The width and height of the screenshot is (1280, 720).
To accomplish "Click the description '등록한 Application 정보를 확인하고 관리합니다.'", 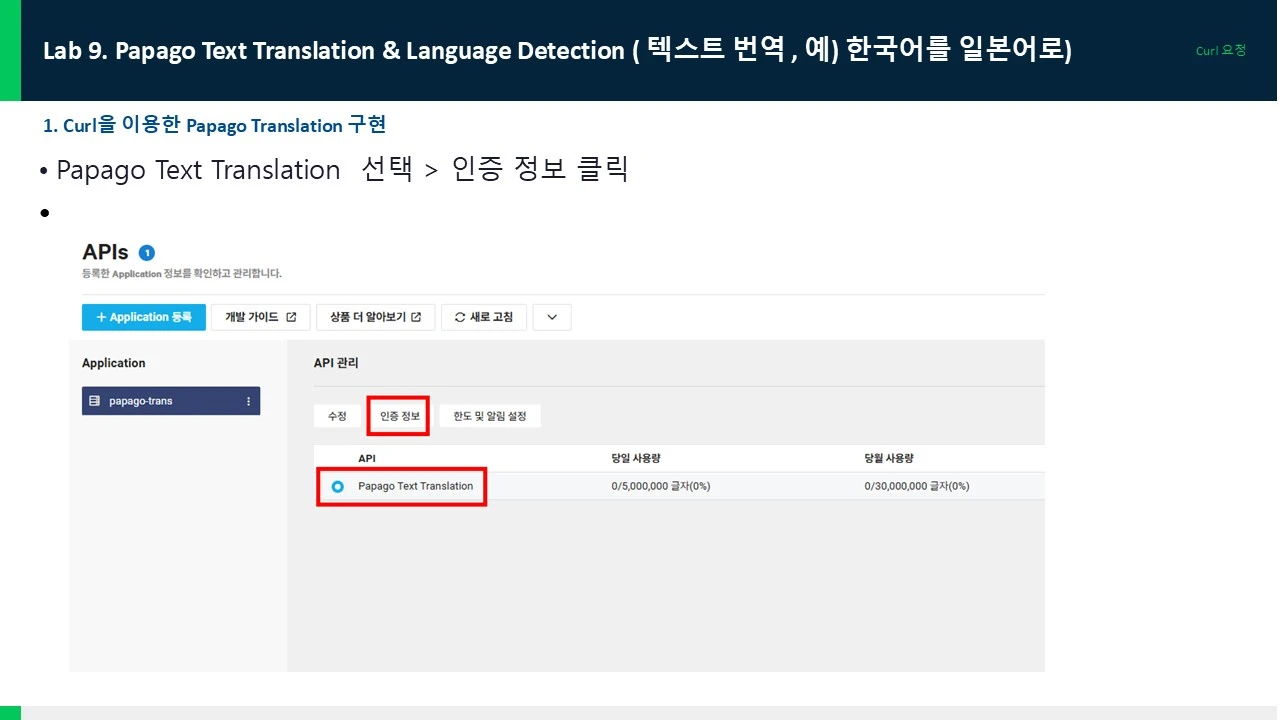I will coord(182,273).
